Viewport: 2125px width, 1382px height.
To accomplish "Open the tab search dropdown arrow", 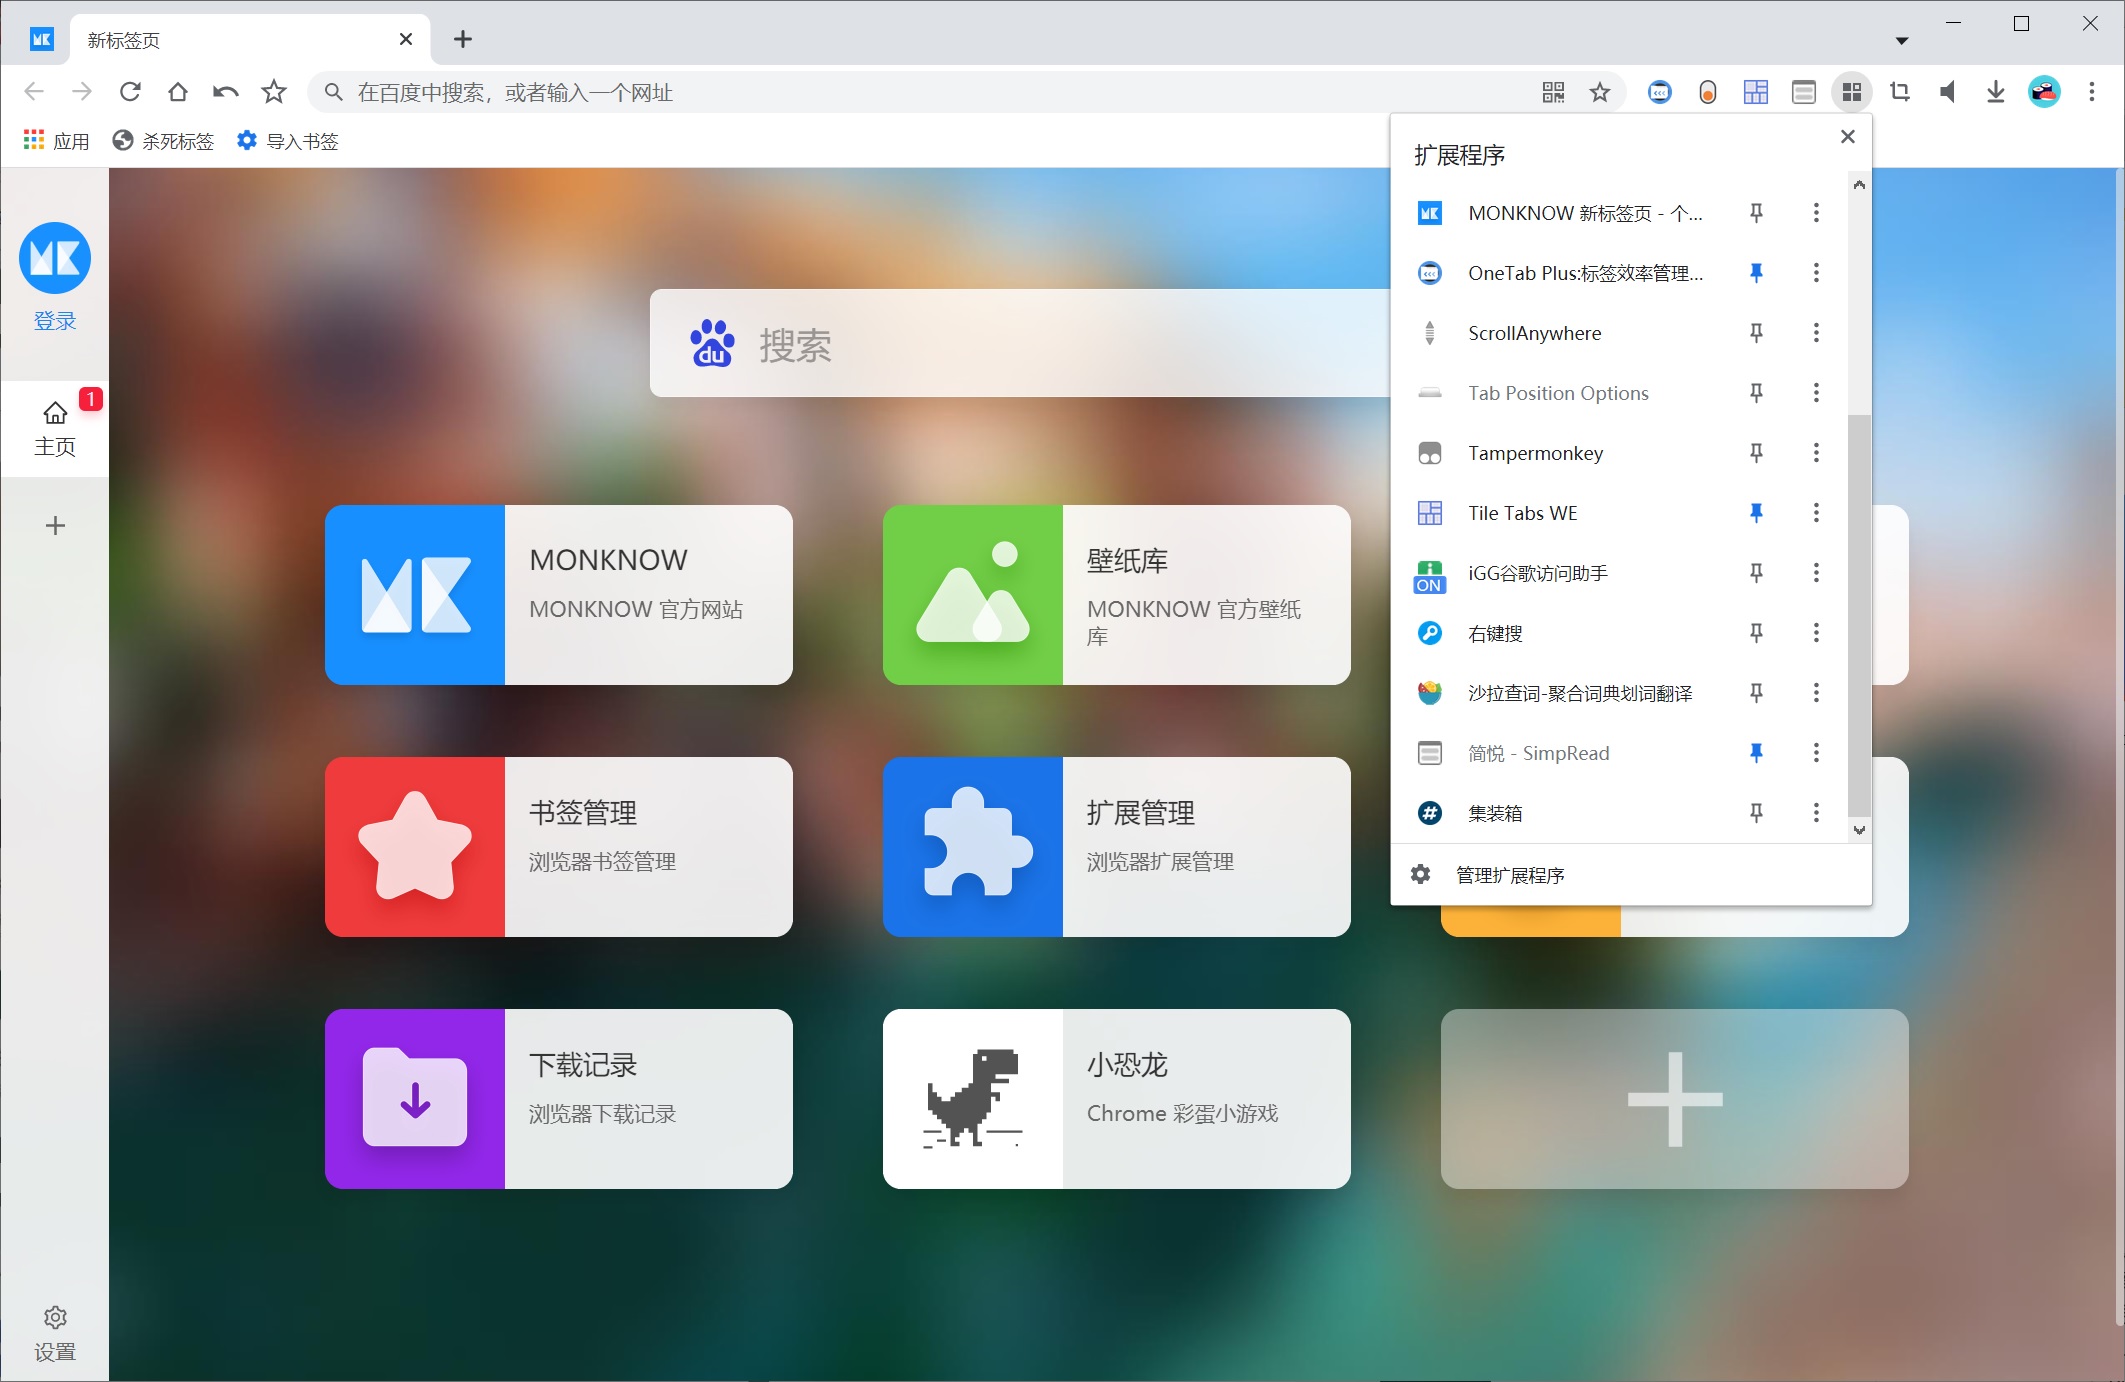I will (1901, 41).
